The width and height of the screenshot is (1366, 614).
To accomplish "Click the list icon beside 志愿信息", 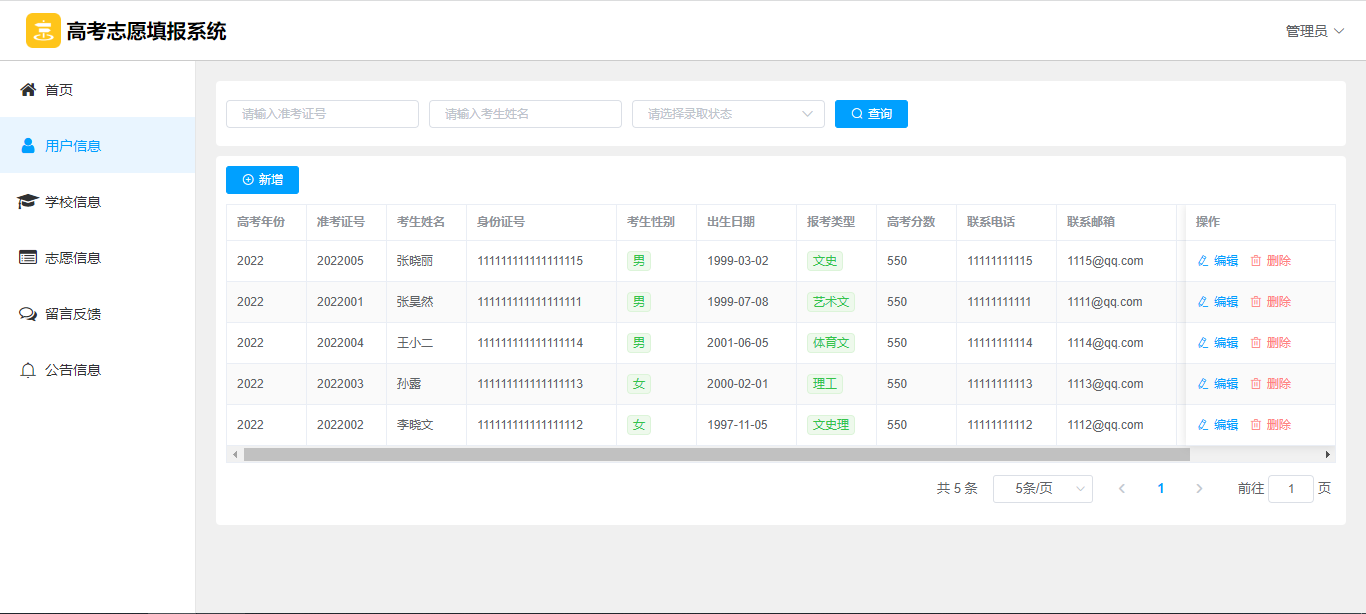I will tap(28, 258).
